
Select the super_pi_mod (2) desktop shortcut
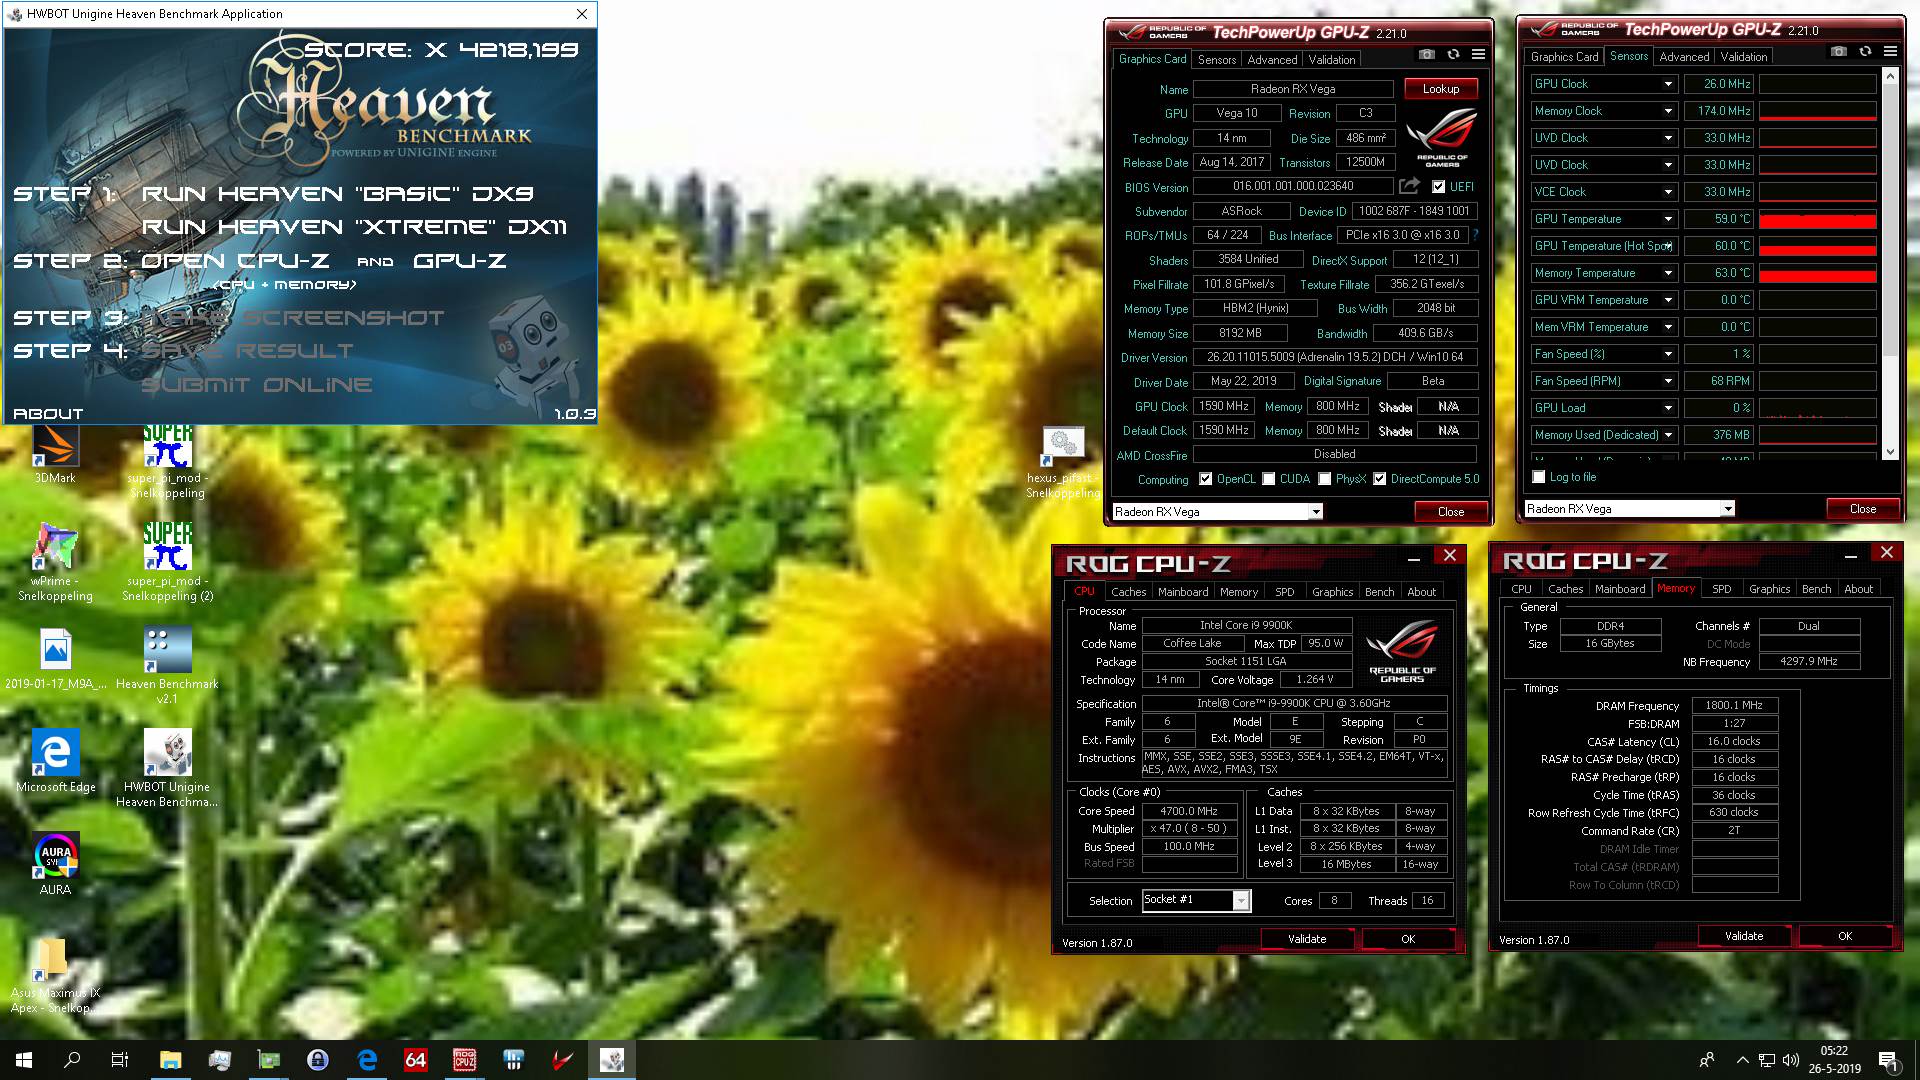[x=167, y=562]
